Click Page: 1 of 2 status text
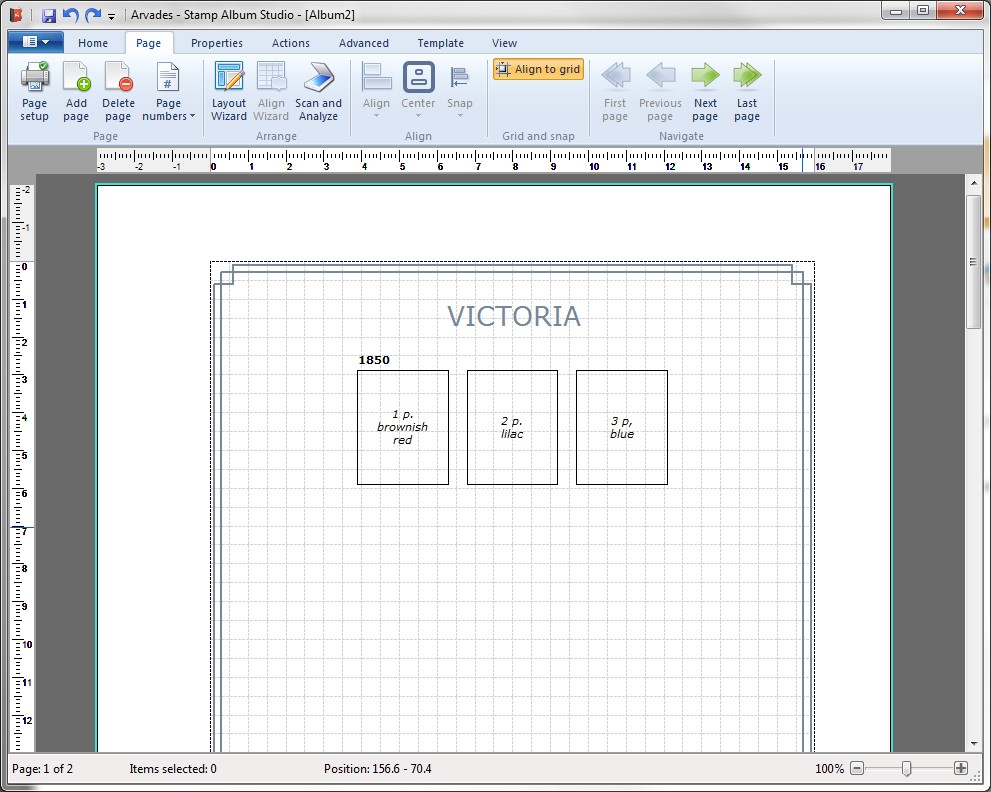991x792 pixels. click(42, 769)
